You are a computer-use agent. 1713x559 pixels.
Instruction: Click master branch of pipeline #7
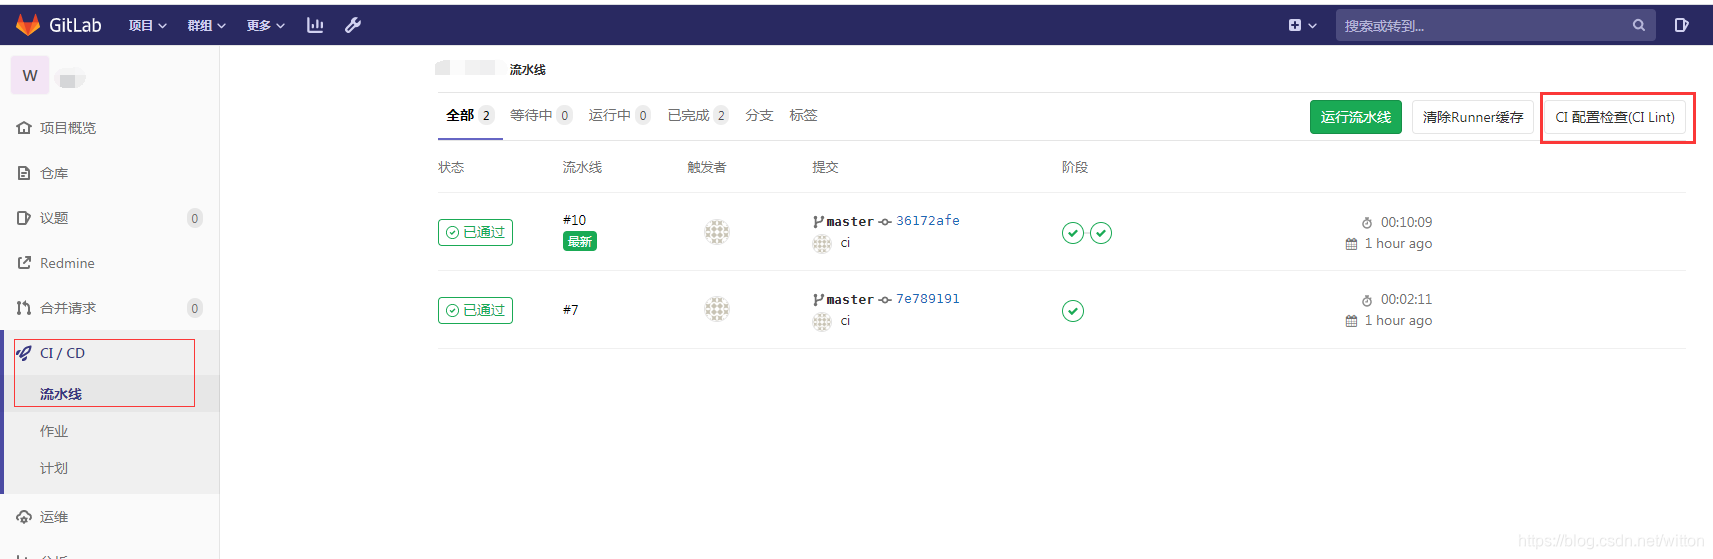pos(850,300)
